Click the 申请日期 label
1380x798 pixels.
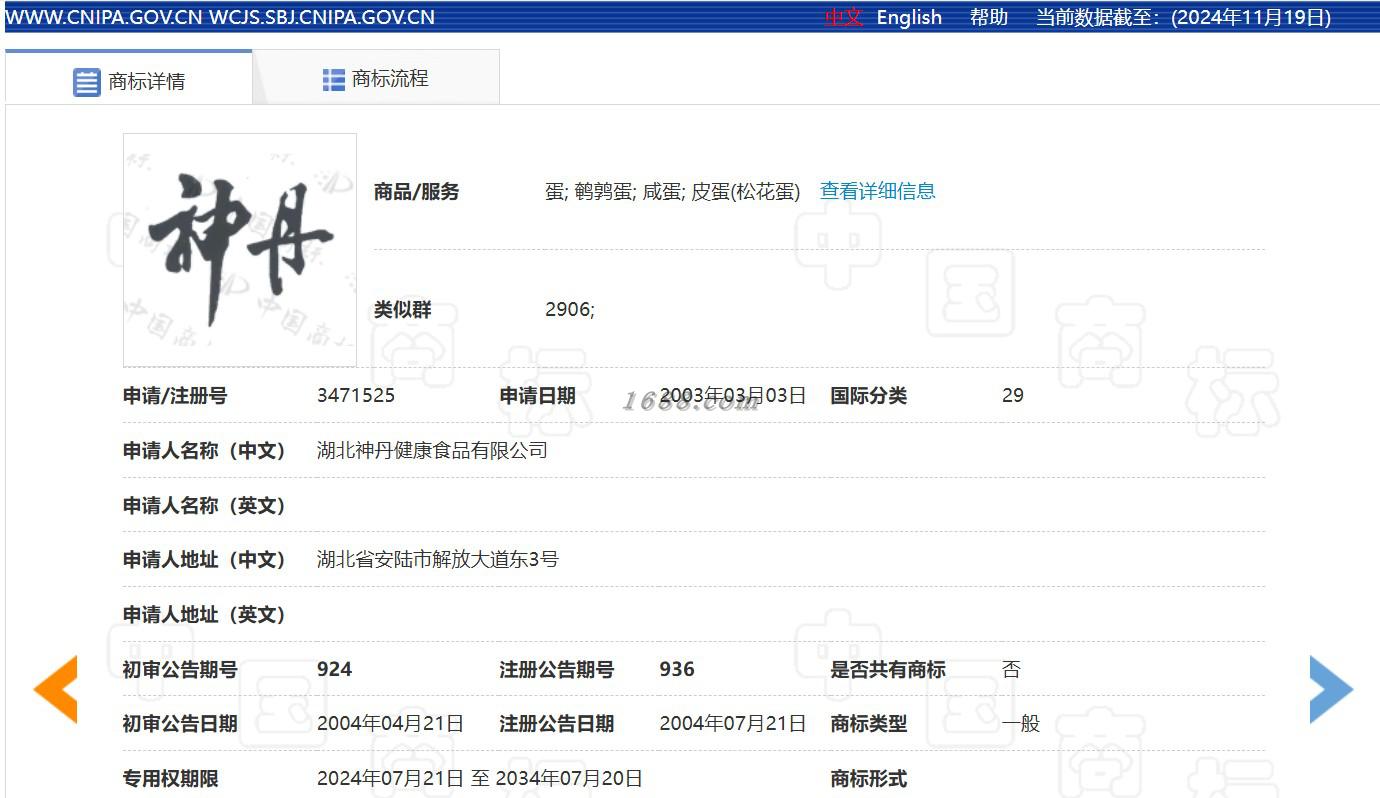pyautogui.click(x=538, y=395)
